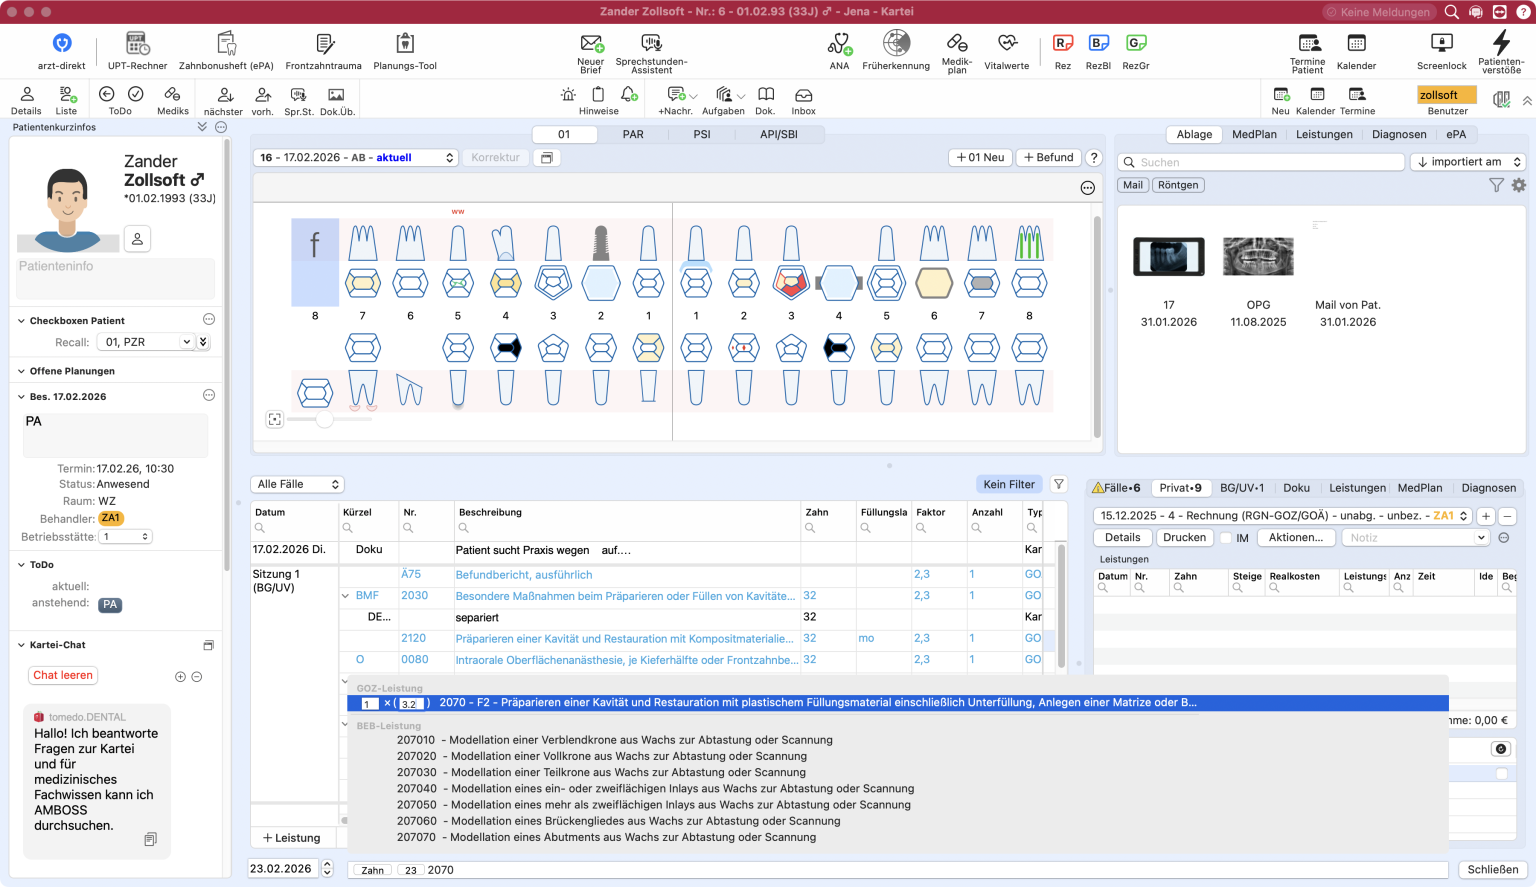Image resolution: width=1536 pixels, height=887 pixels.
Task: Click the Chat leeren button
Action: tap(63, 675)
